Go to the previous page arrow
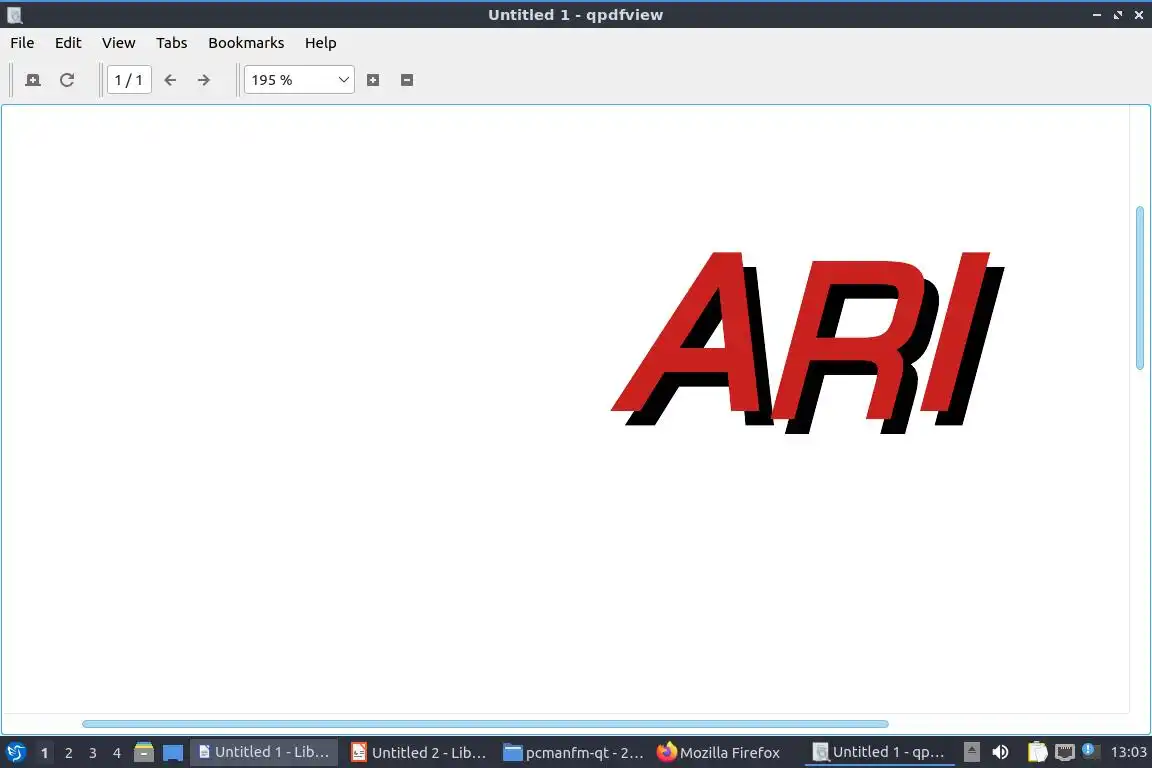Viewport: 1152px width, 768px height. pos(170,80)
